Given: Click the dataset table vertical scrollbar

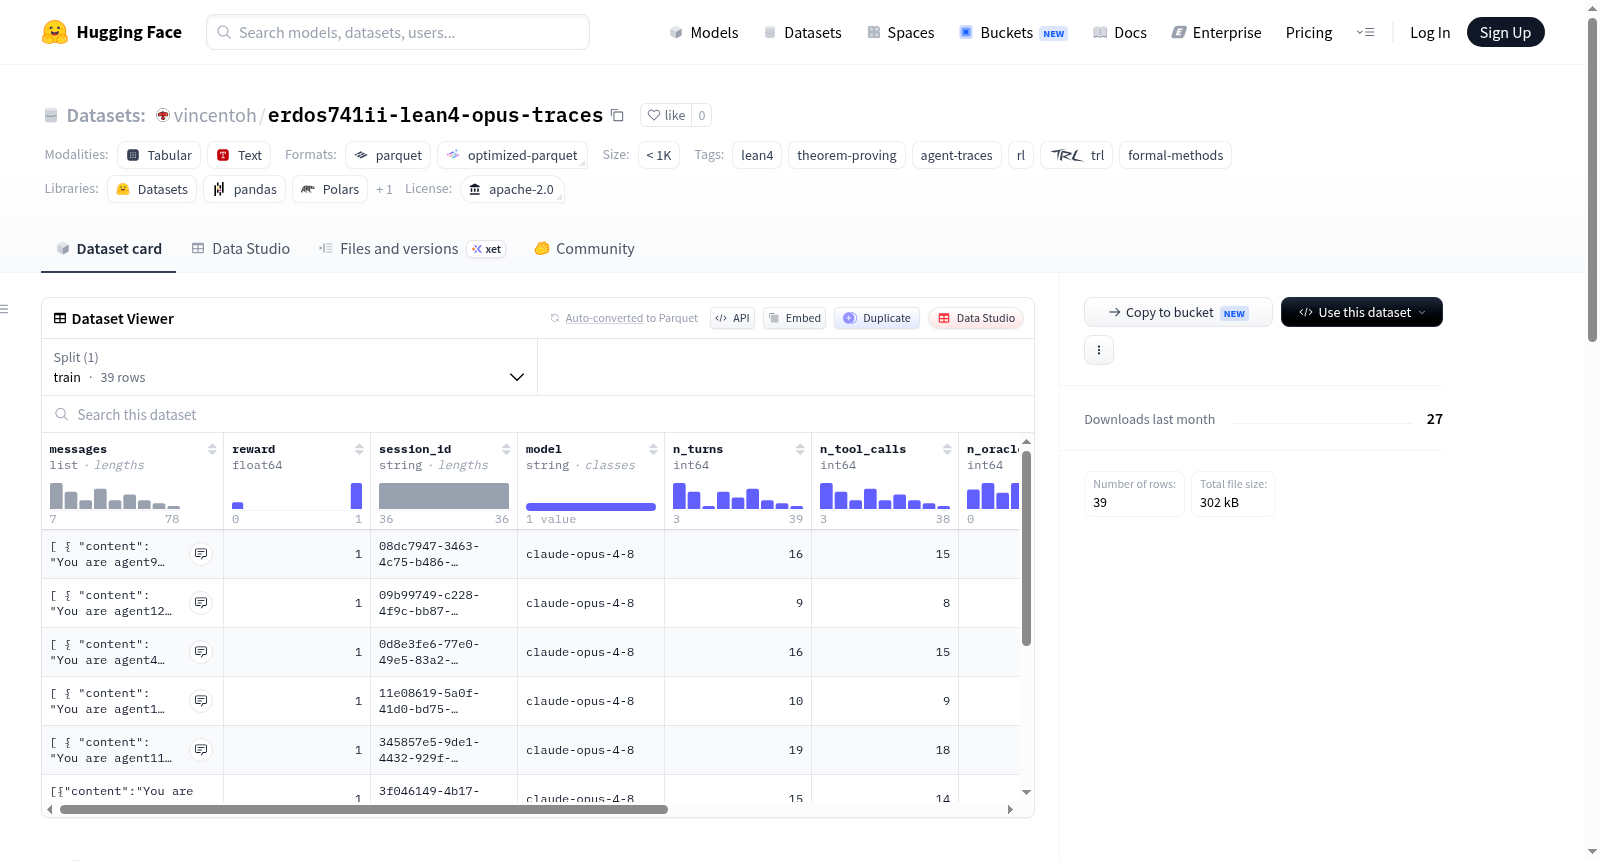Looking at the screenshot, I should pos(1026,548).
